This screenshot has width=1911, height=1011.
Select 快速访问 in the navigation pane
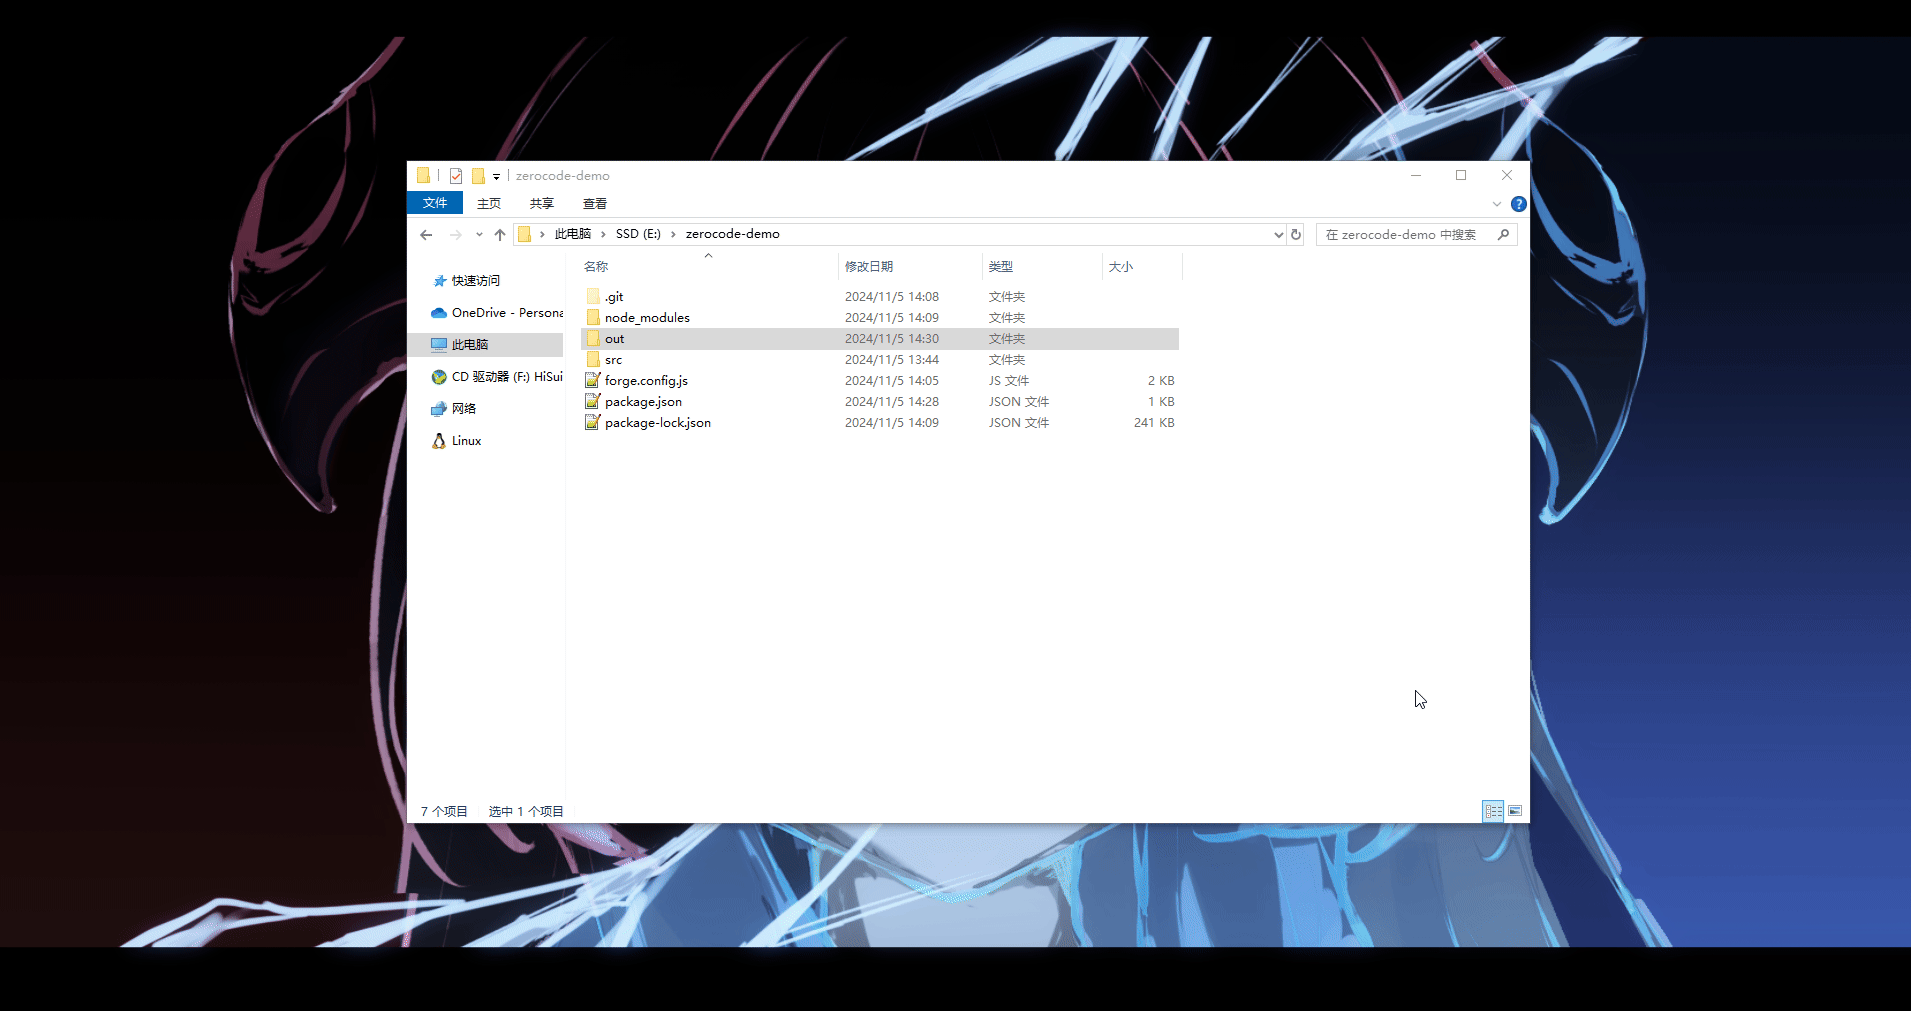476,281
